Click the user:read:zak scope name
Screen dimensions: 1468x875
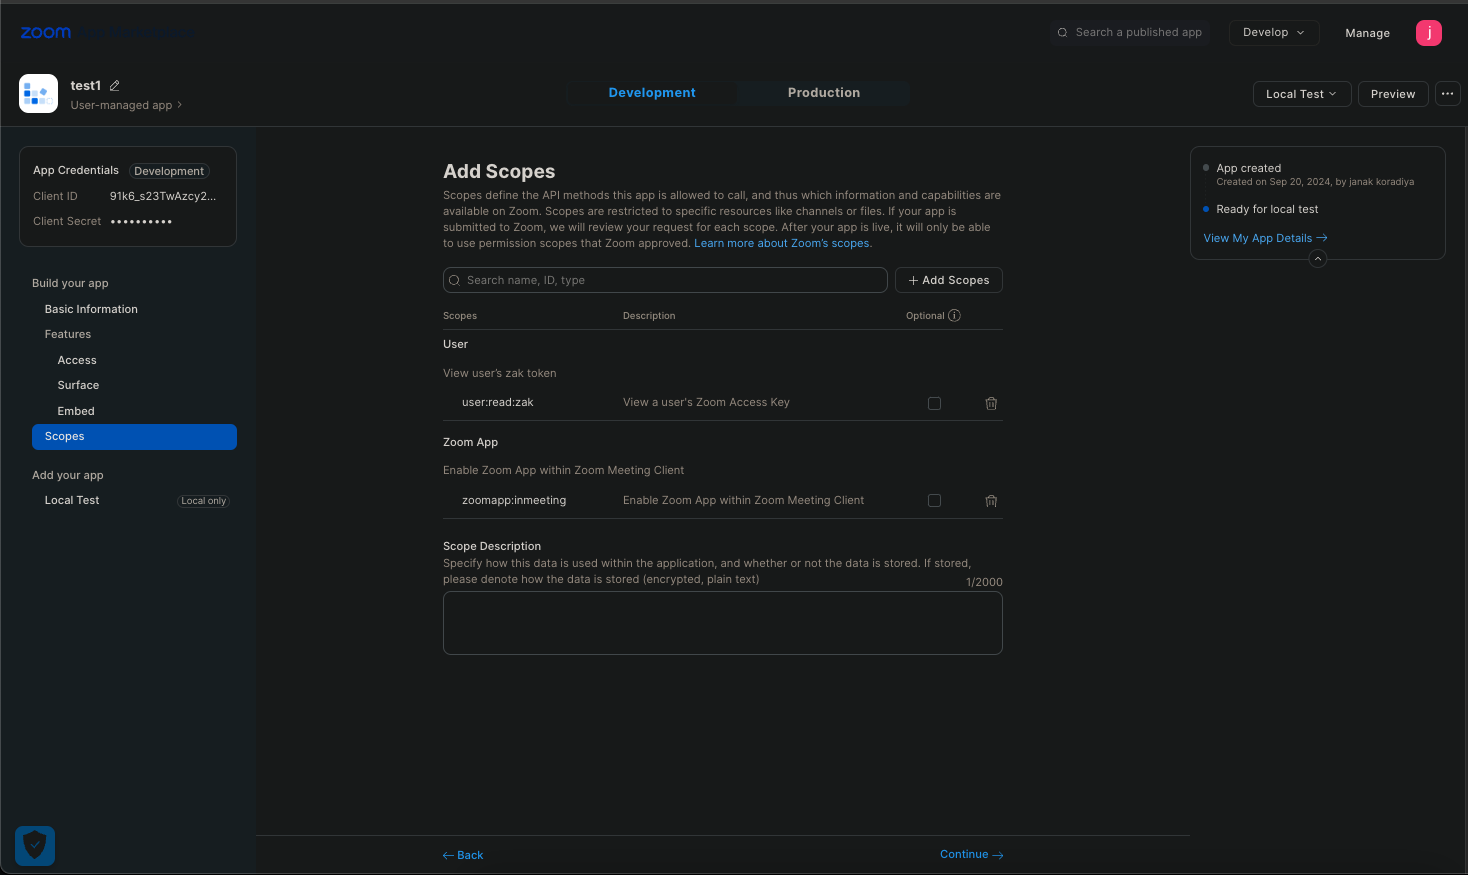(498, 403)
